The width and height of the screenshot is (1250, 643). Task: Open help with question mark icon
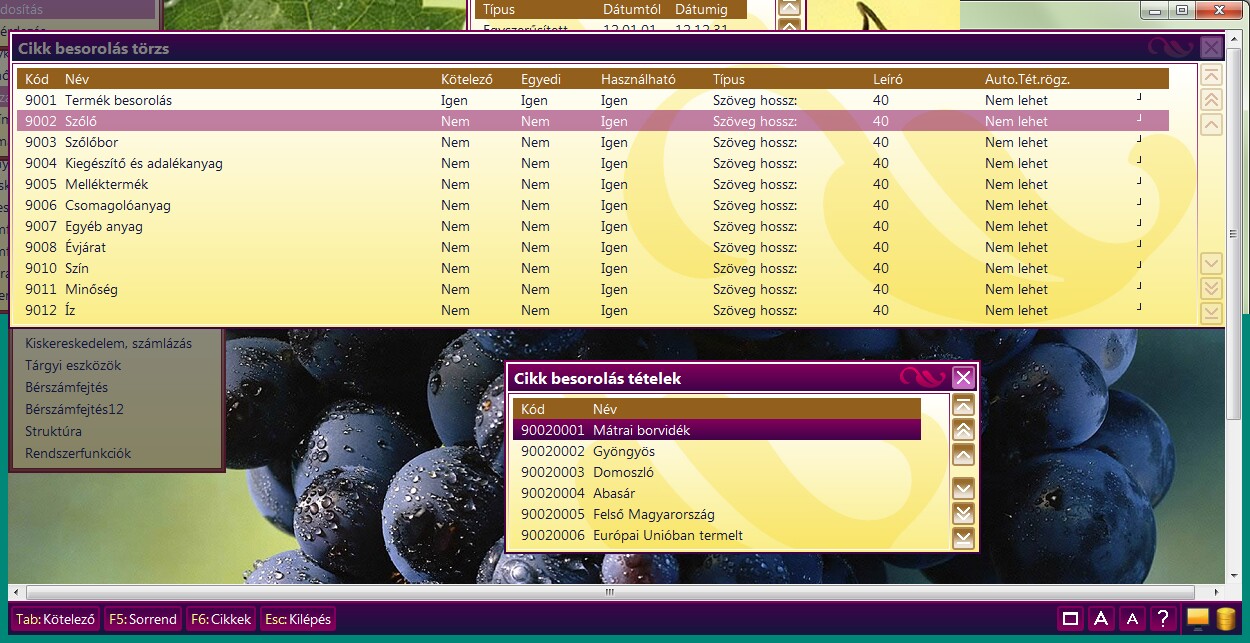(x=1162, y=619)
